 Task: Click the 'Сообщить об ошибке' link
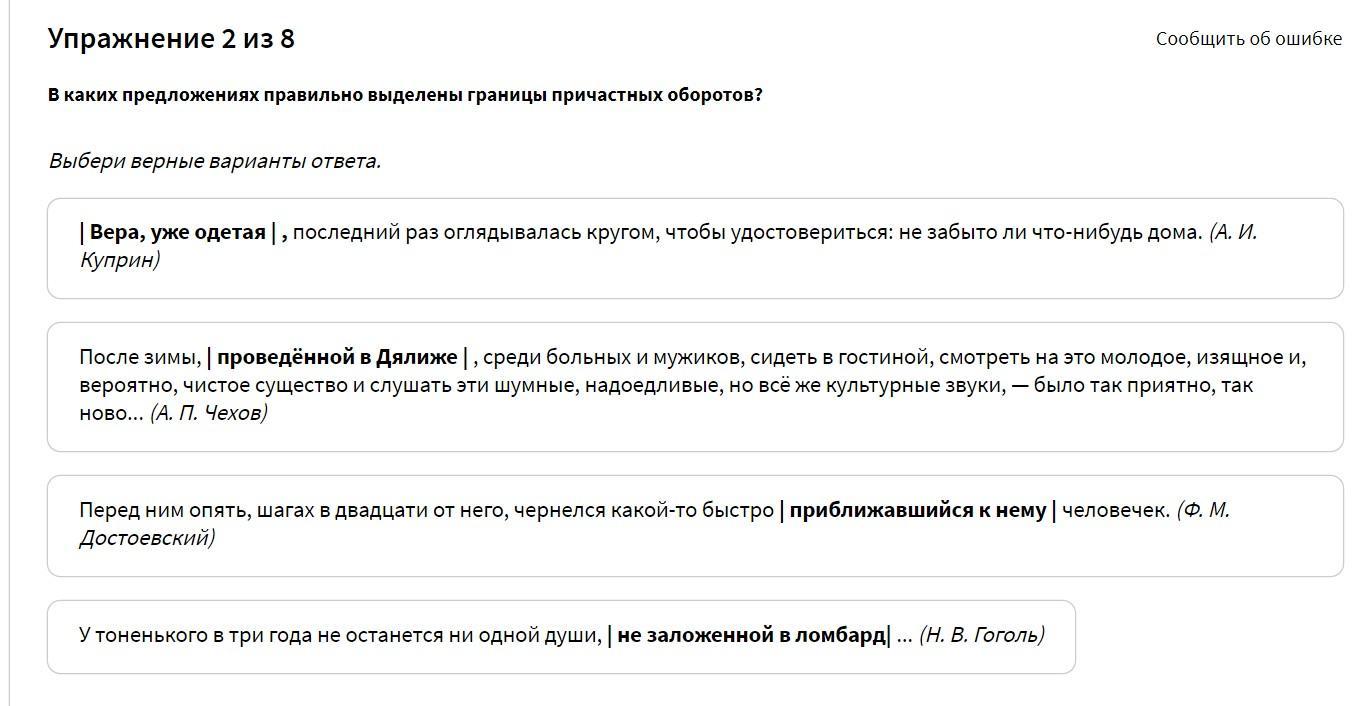click(1249, 39)
